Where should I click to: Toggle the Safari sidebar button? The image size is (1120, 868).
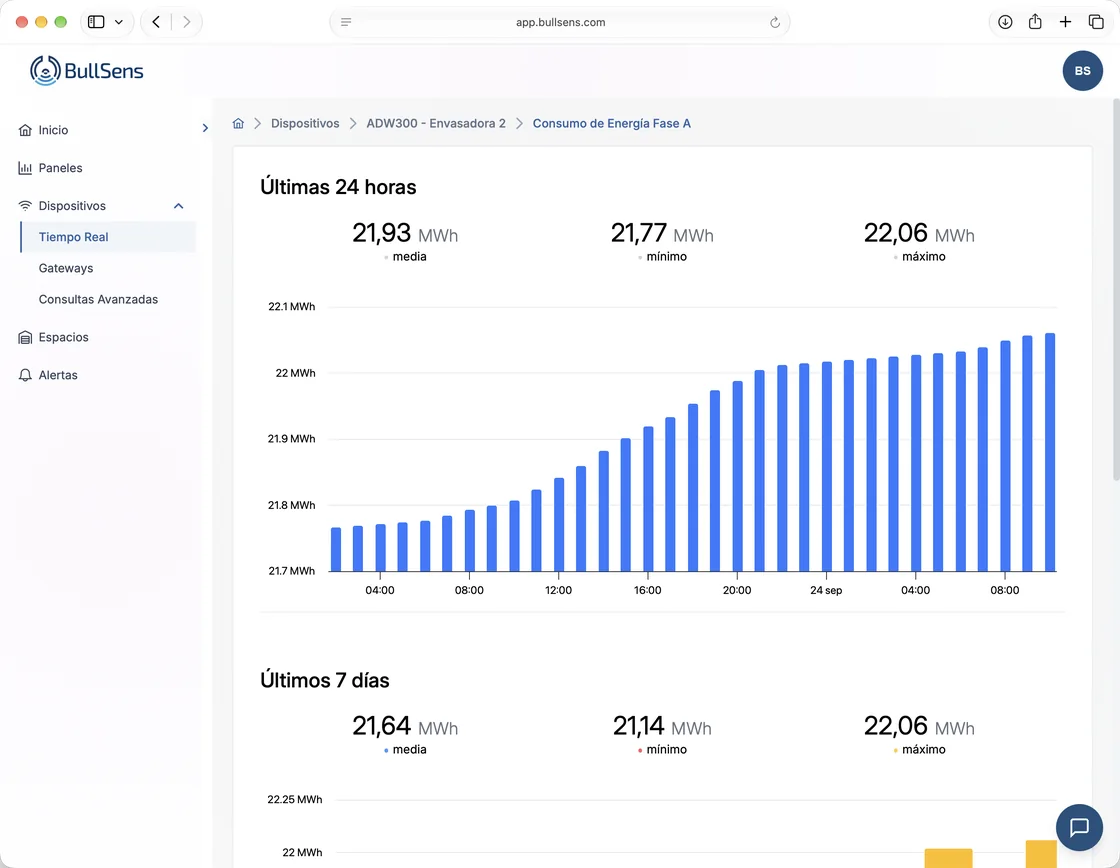pyautogui.click(x=96, y=22)
